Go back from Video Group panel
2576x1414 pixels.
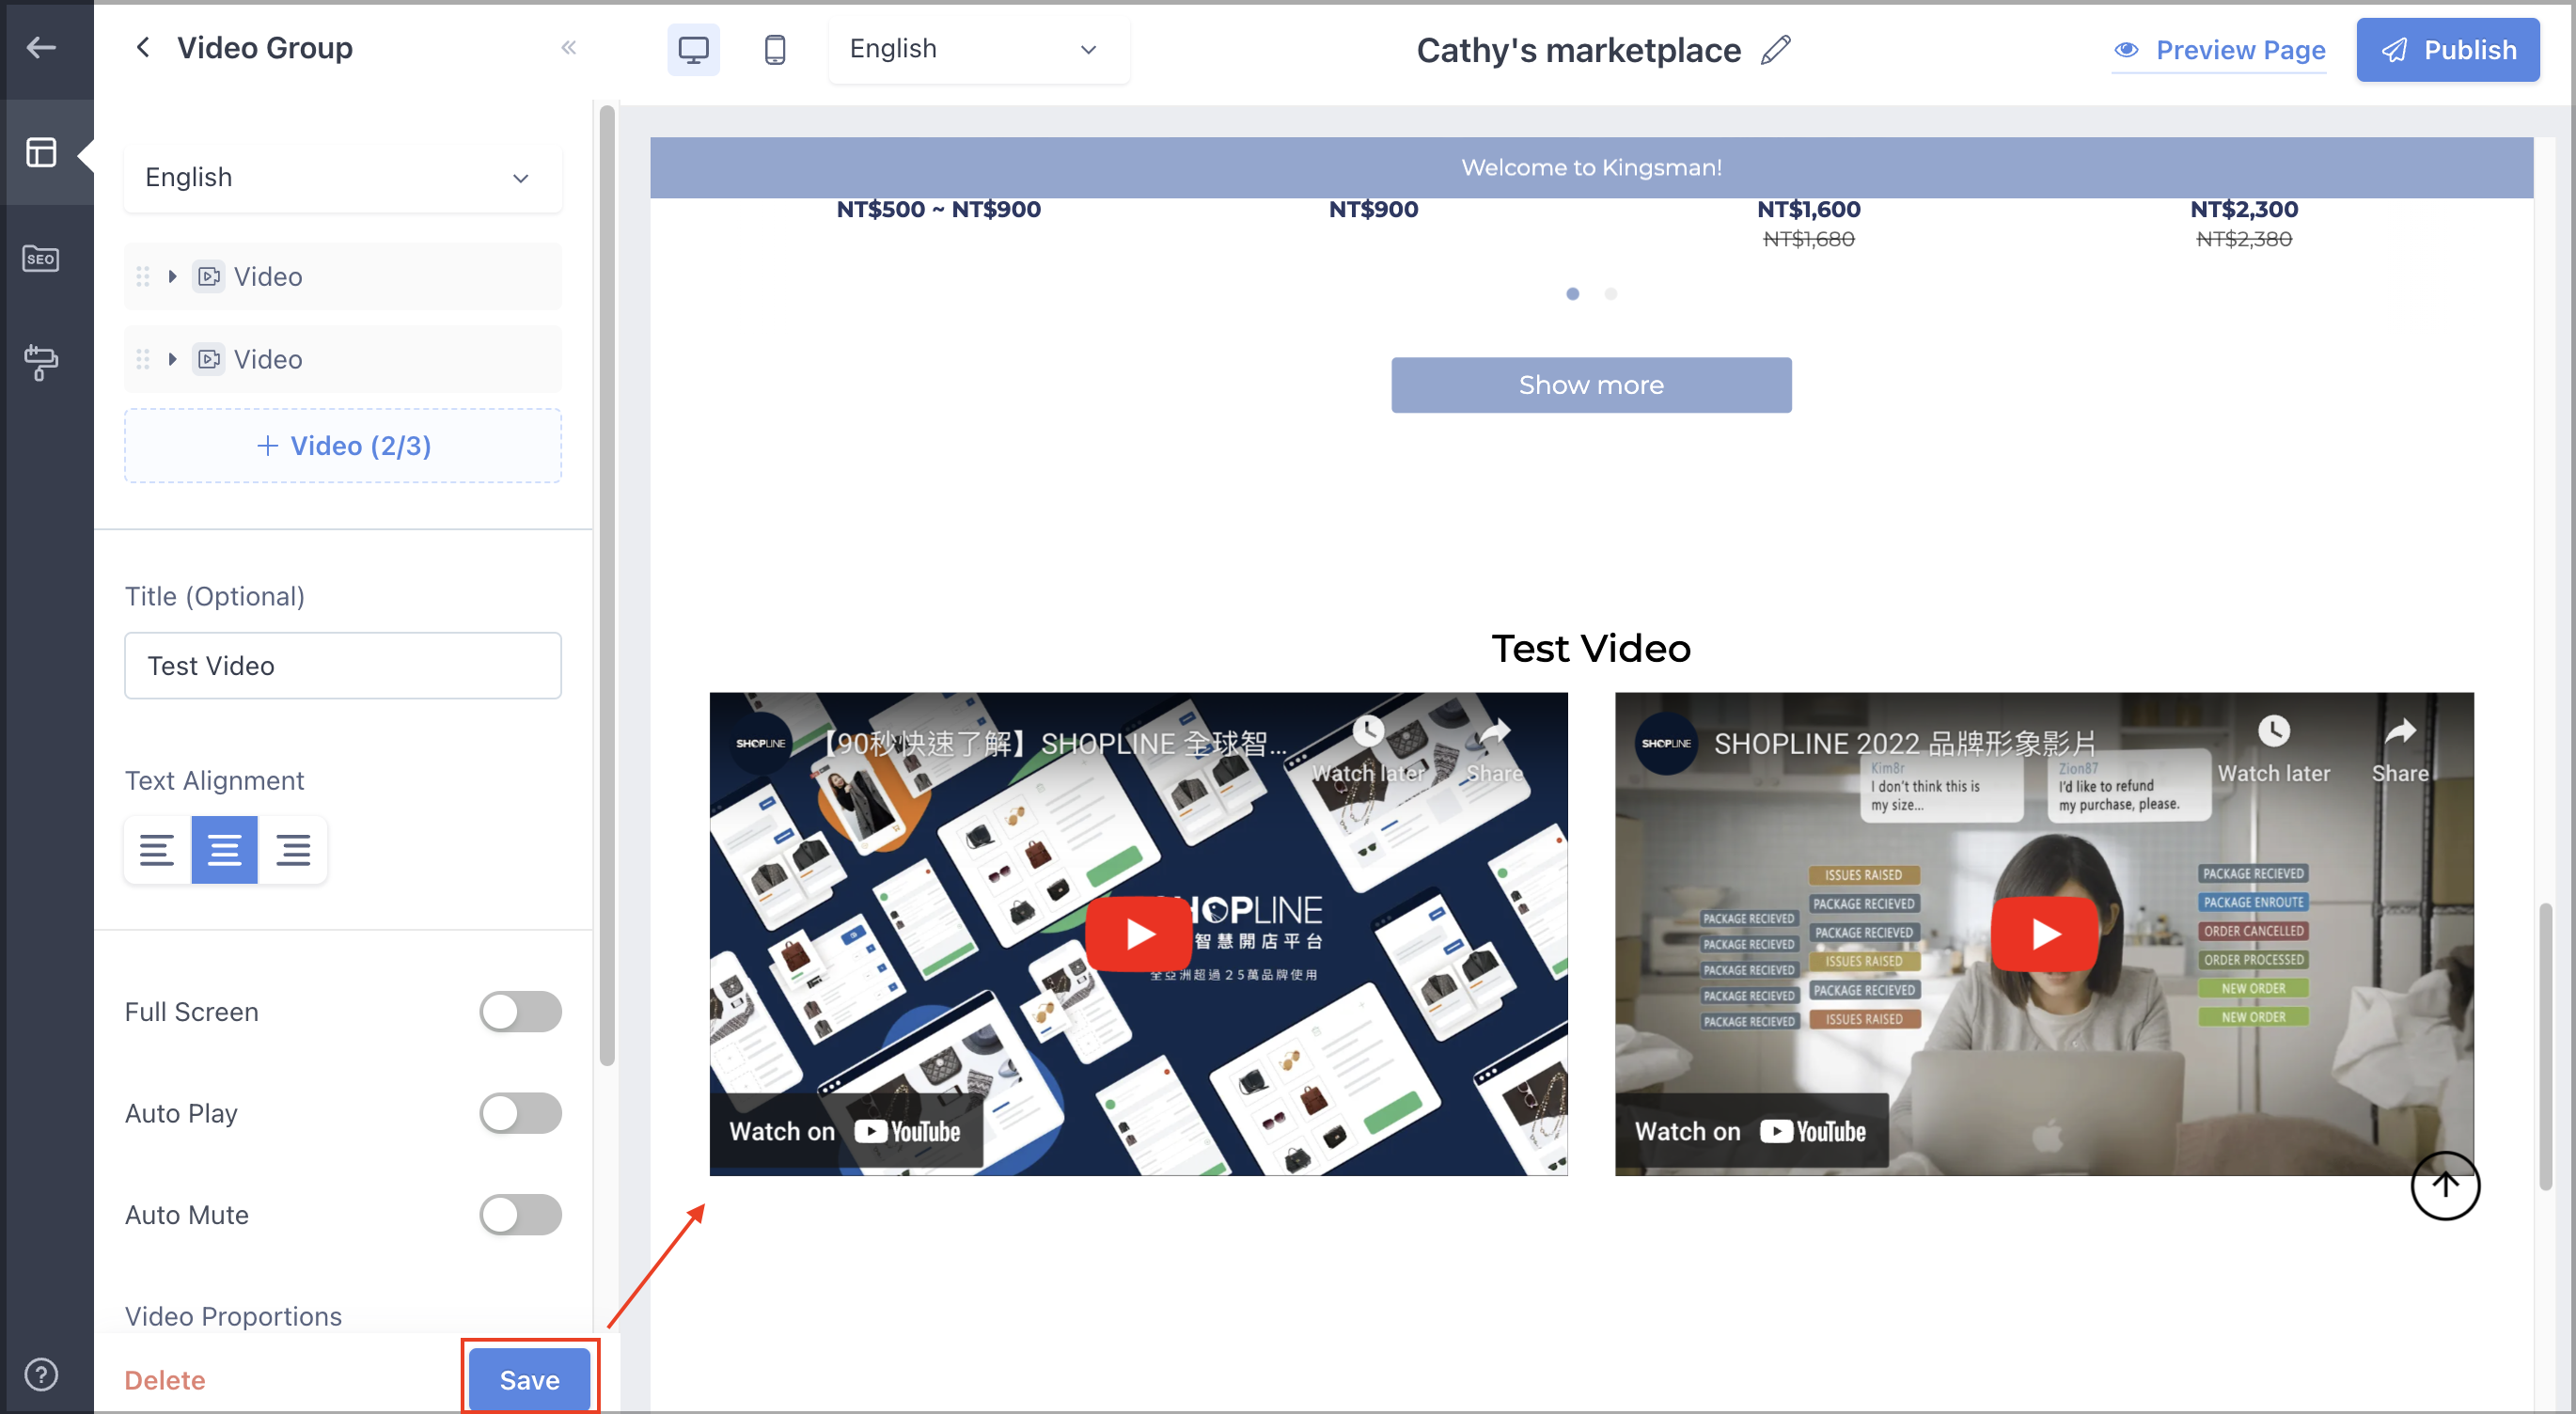(x=143, y=47)
